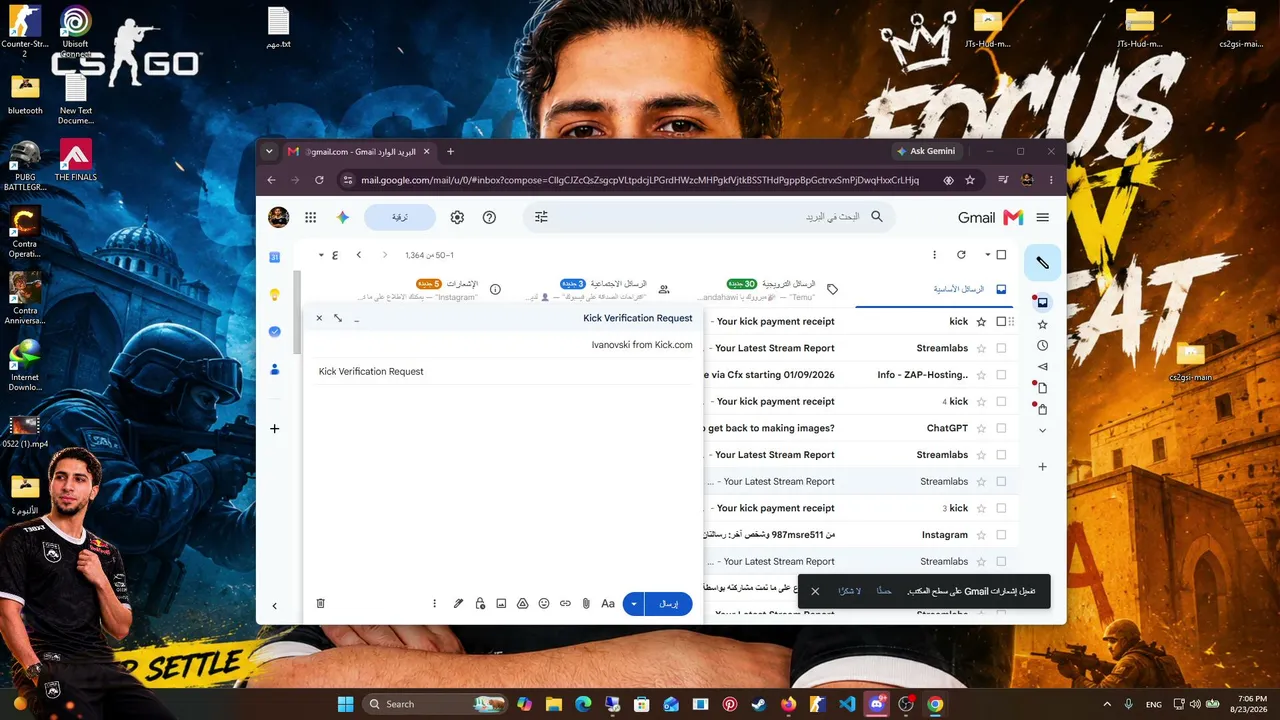Screen dimensions: 1280x720
Task: Discard the draft with the trash icon
Action: point(321,603)
